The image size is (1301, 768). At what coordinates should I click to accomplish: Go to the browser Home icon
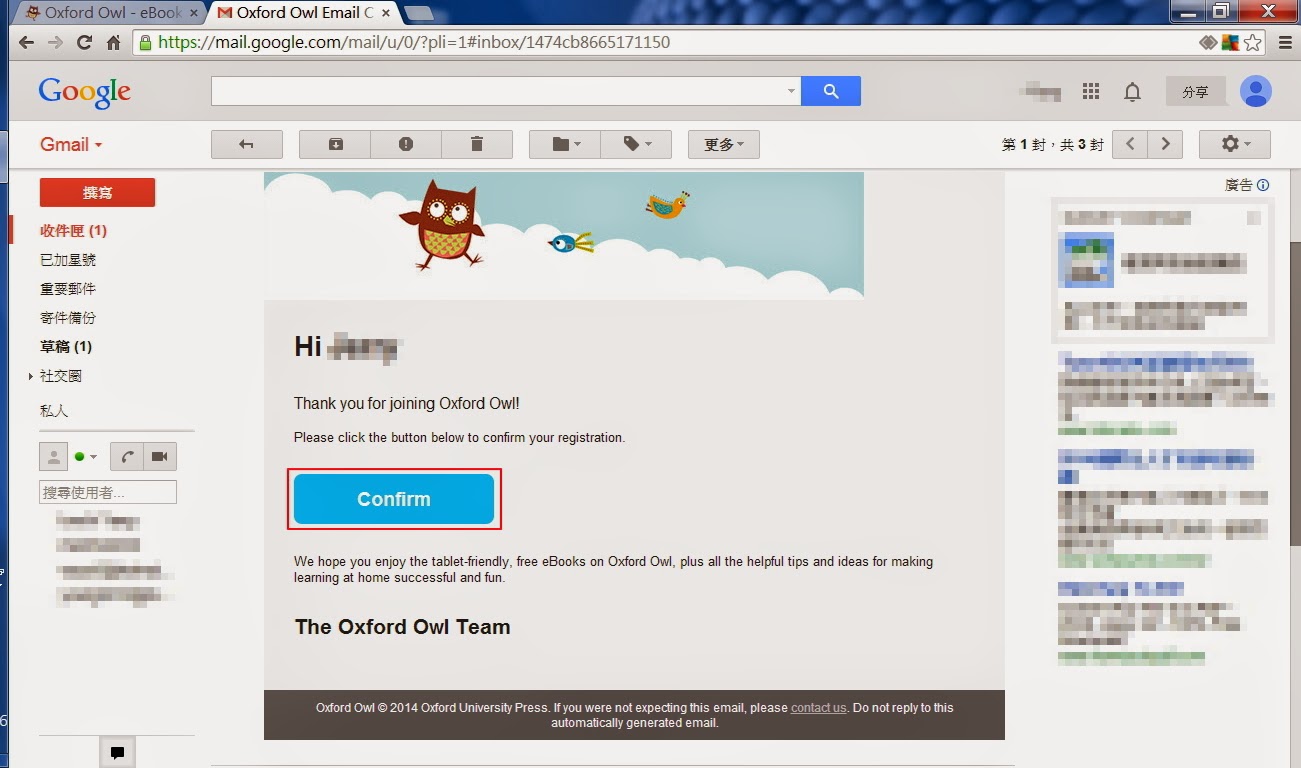tap(113, 43)
